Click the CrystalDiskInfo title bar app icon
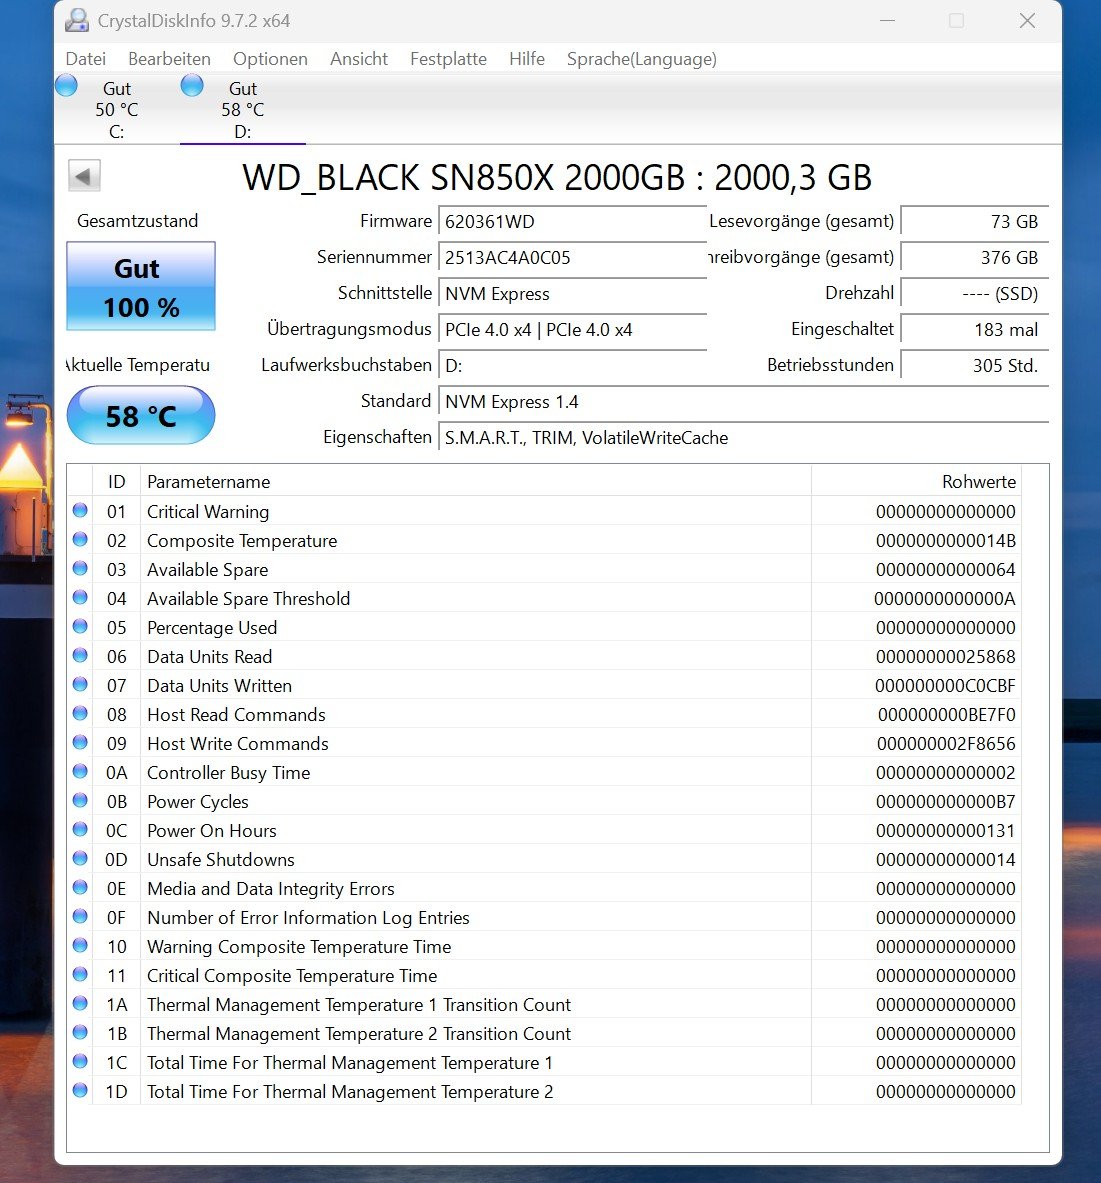1101x1183 pixels. pyautogui.click(x=77, y=20)
